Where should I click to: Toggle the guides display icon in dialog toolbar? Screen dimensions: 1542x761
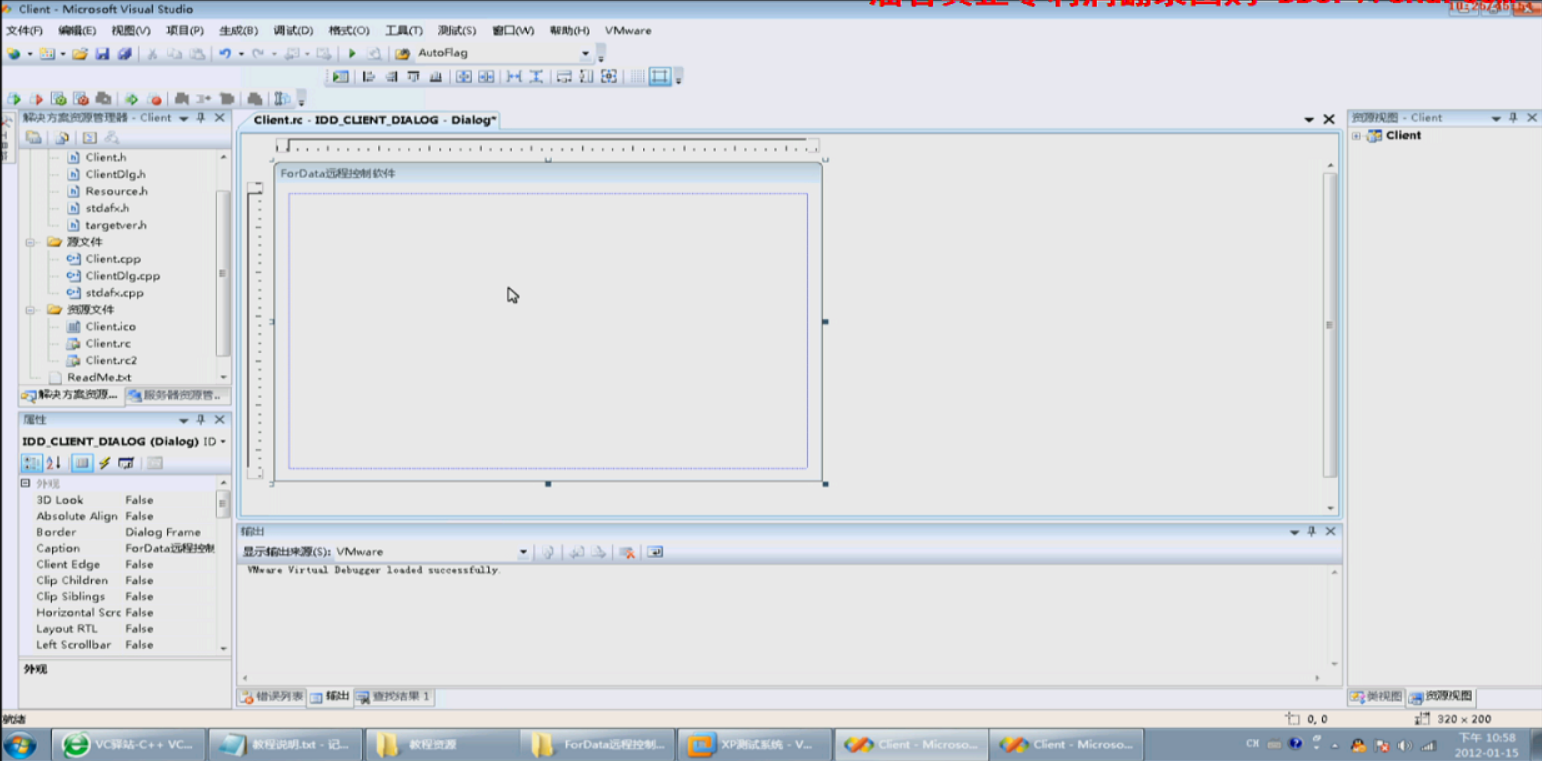[x=660, y=77]
